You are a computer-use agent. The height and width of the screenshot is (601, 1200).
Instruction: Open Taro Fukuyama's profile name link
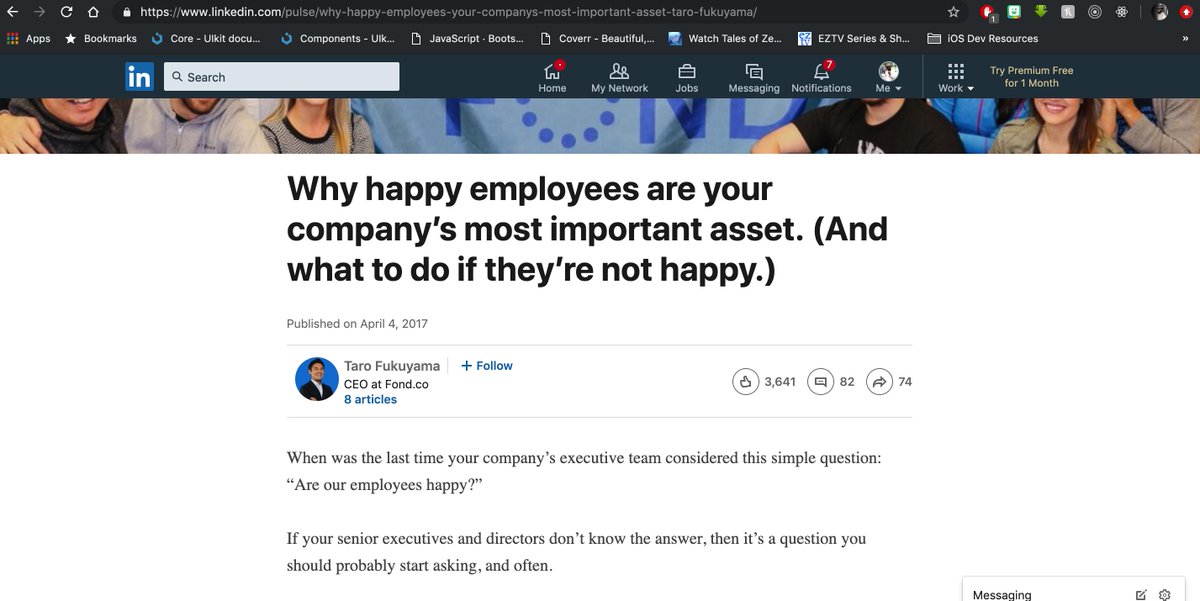(392, 366)
